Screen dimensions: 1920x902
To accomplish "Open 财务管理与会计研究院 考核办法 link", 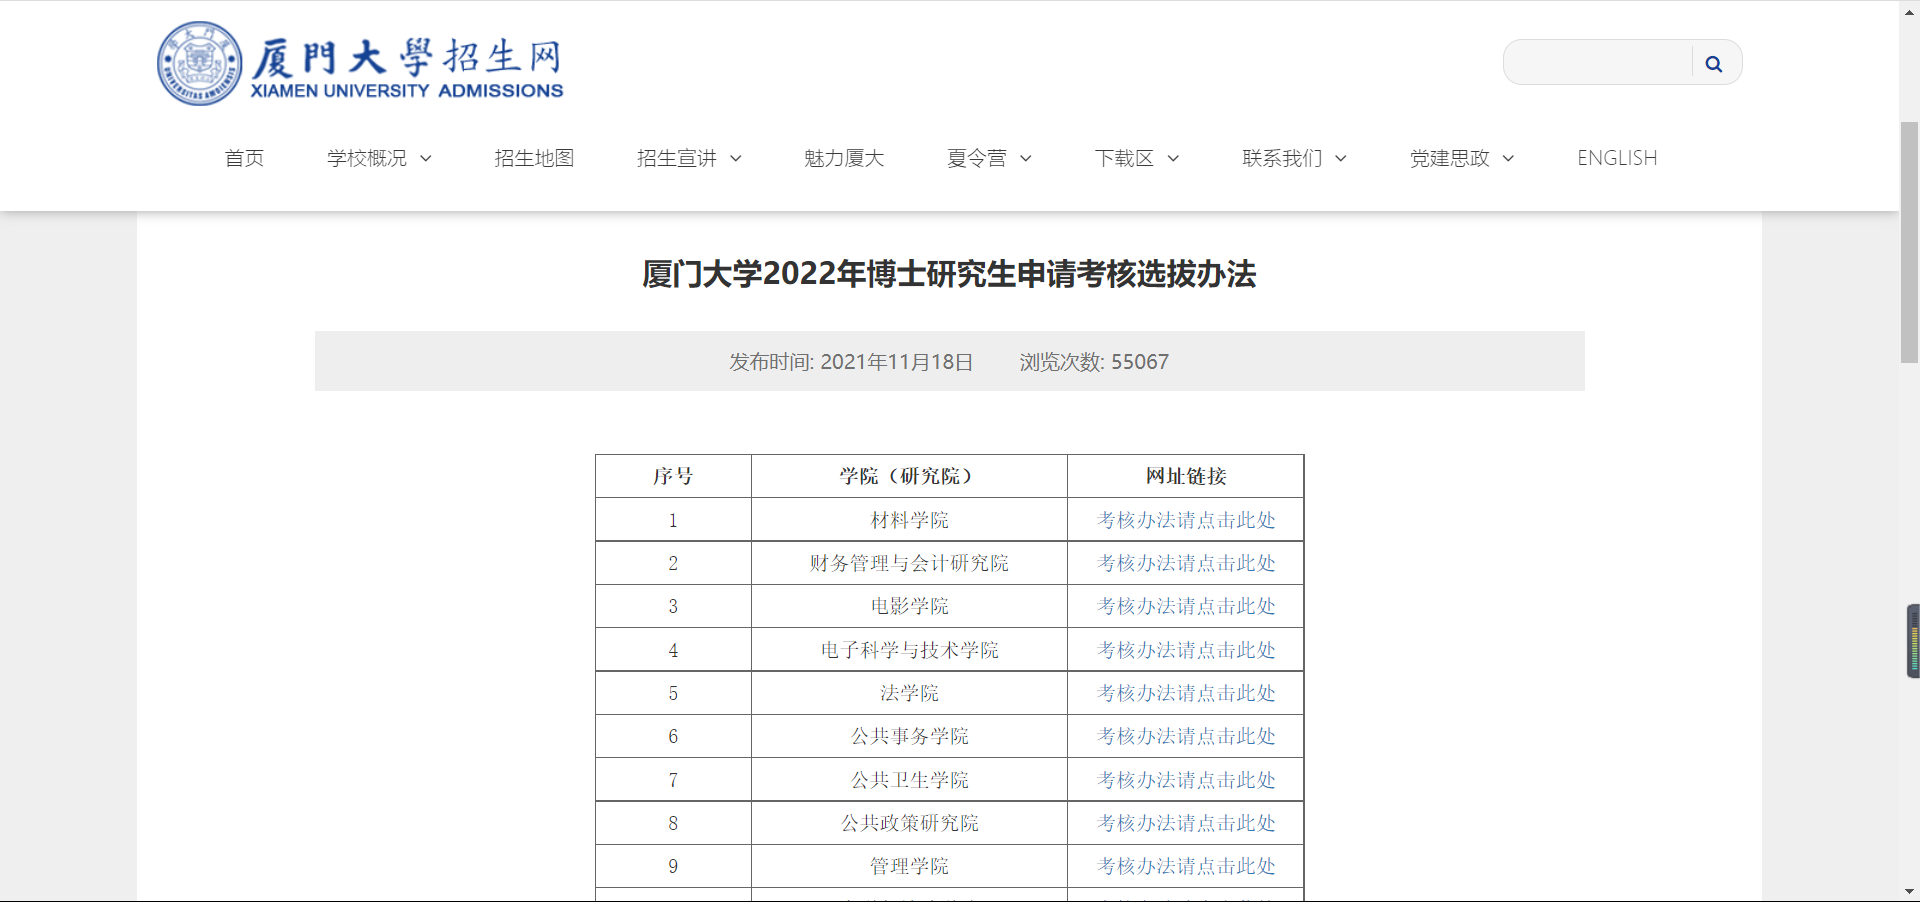I will click(1186, 563).
